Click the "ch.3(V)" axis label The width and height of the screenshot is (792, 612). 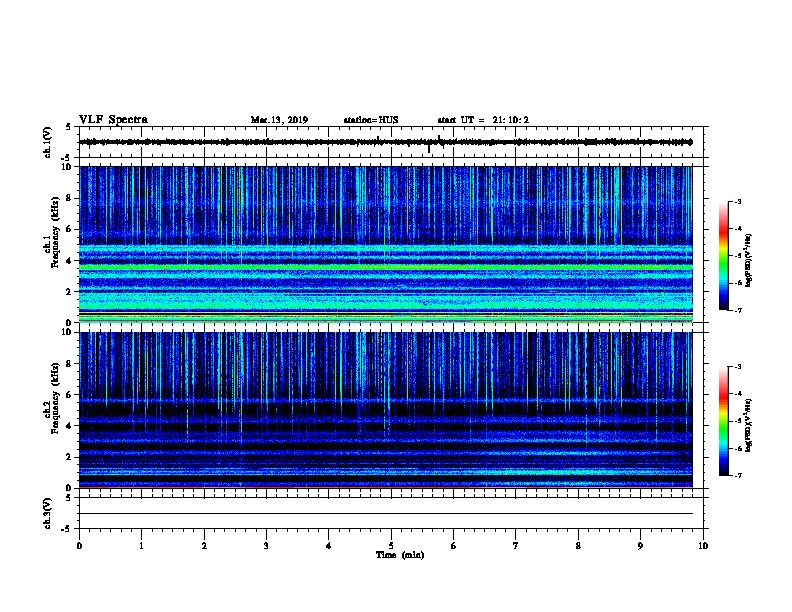coord(47,513)
